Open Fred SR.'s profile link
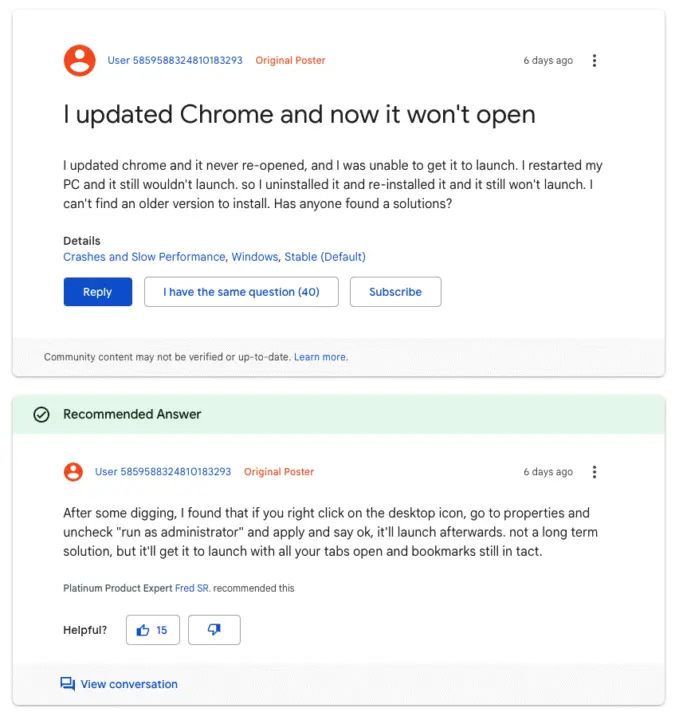 coord(193,588)
